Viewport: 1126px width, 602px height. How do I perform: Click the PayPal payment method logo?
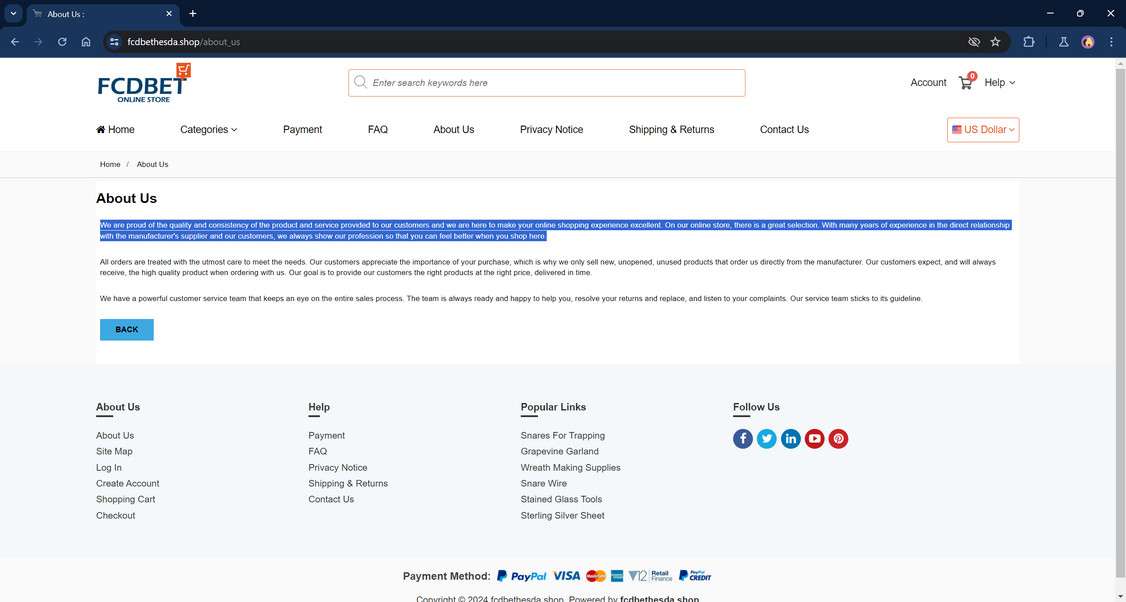pos(522,576)
